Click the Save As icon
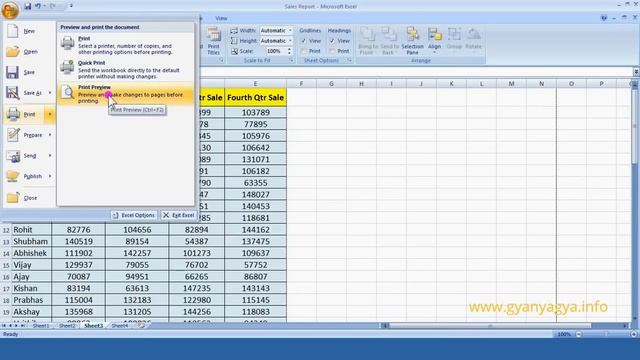The width and height of the screenshot is (640, 360). coord(13,93)
